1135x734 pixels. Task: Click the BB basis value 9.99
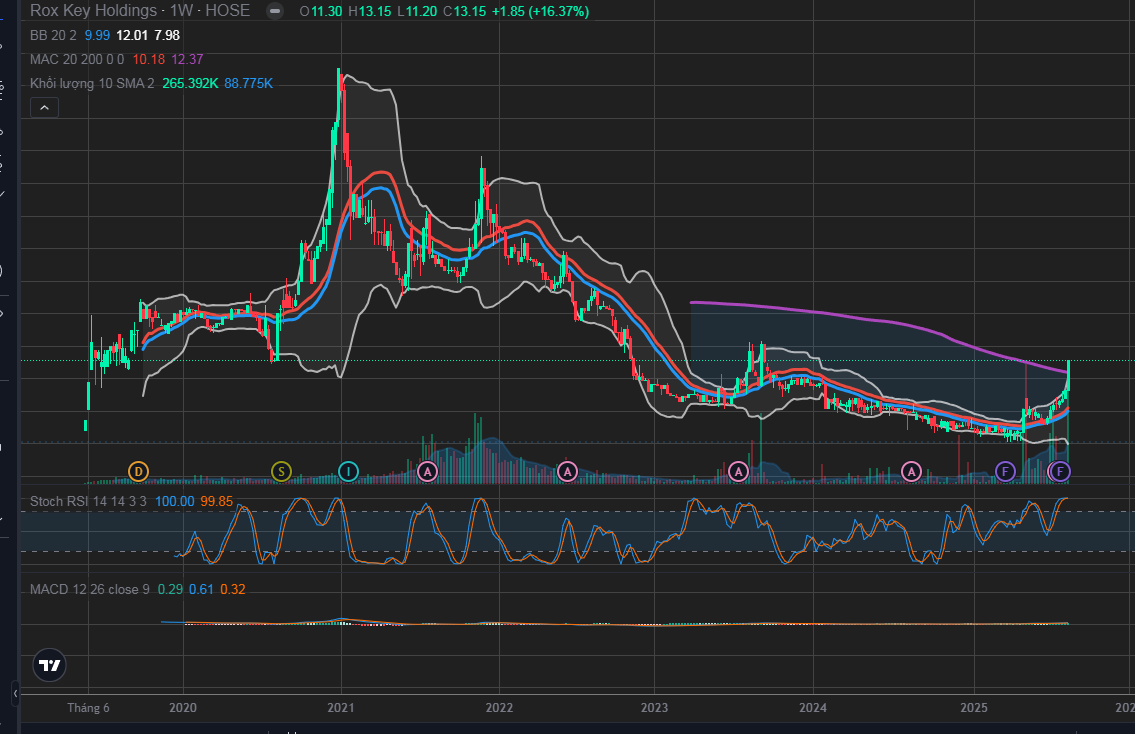(97, 35)
